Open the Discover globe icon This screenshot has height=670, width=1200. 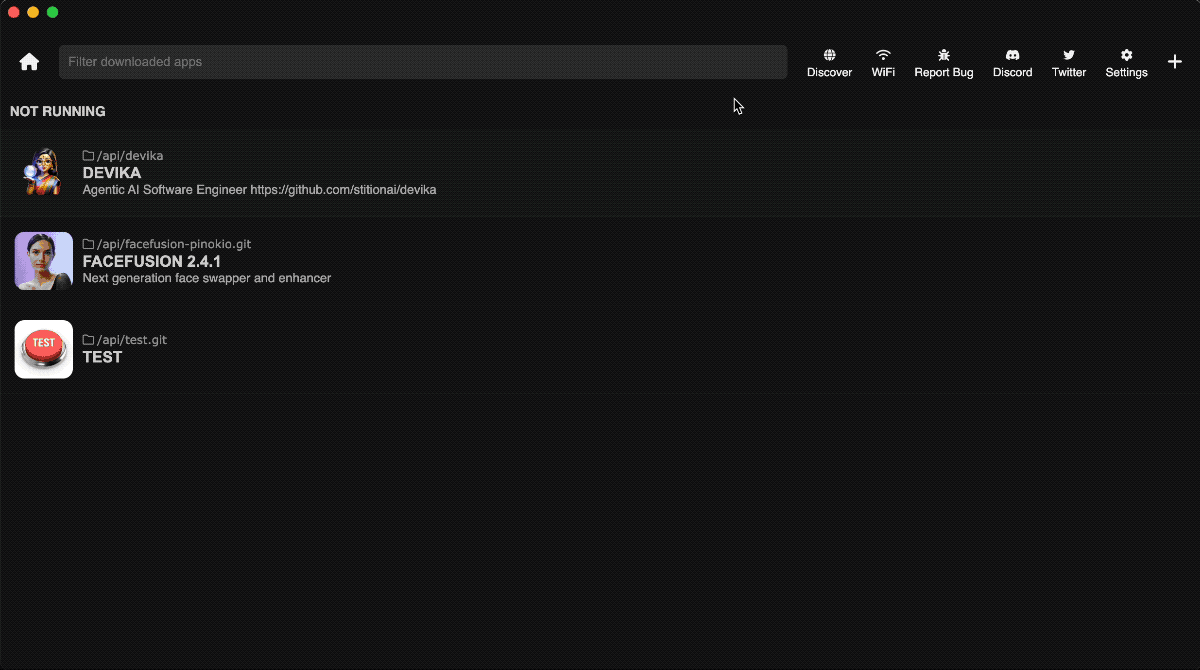pyautogui.click(x=829, y=55)
